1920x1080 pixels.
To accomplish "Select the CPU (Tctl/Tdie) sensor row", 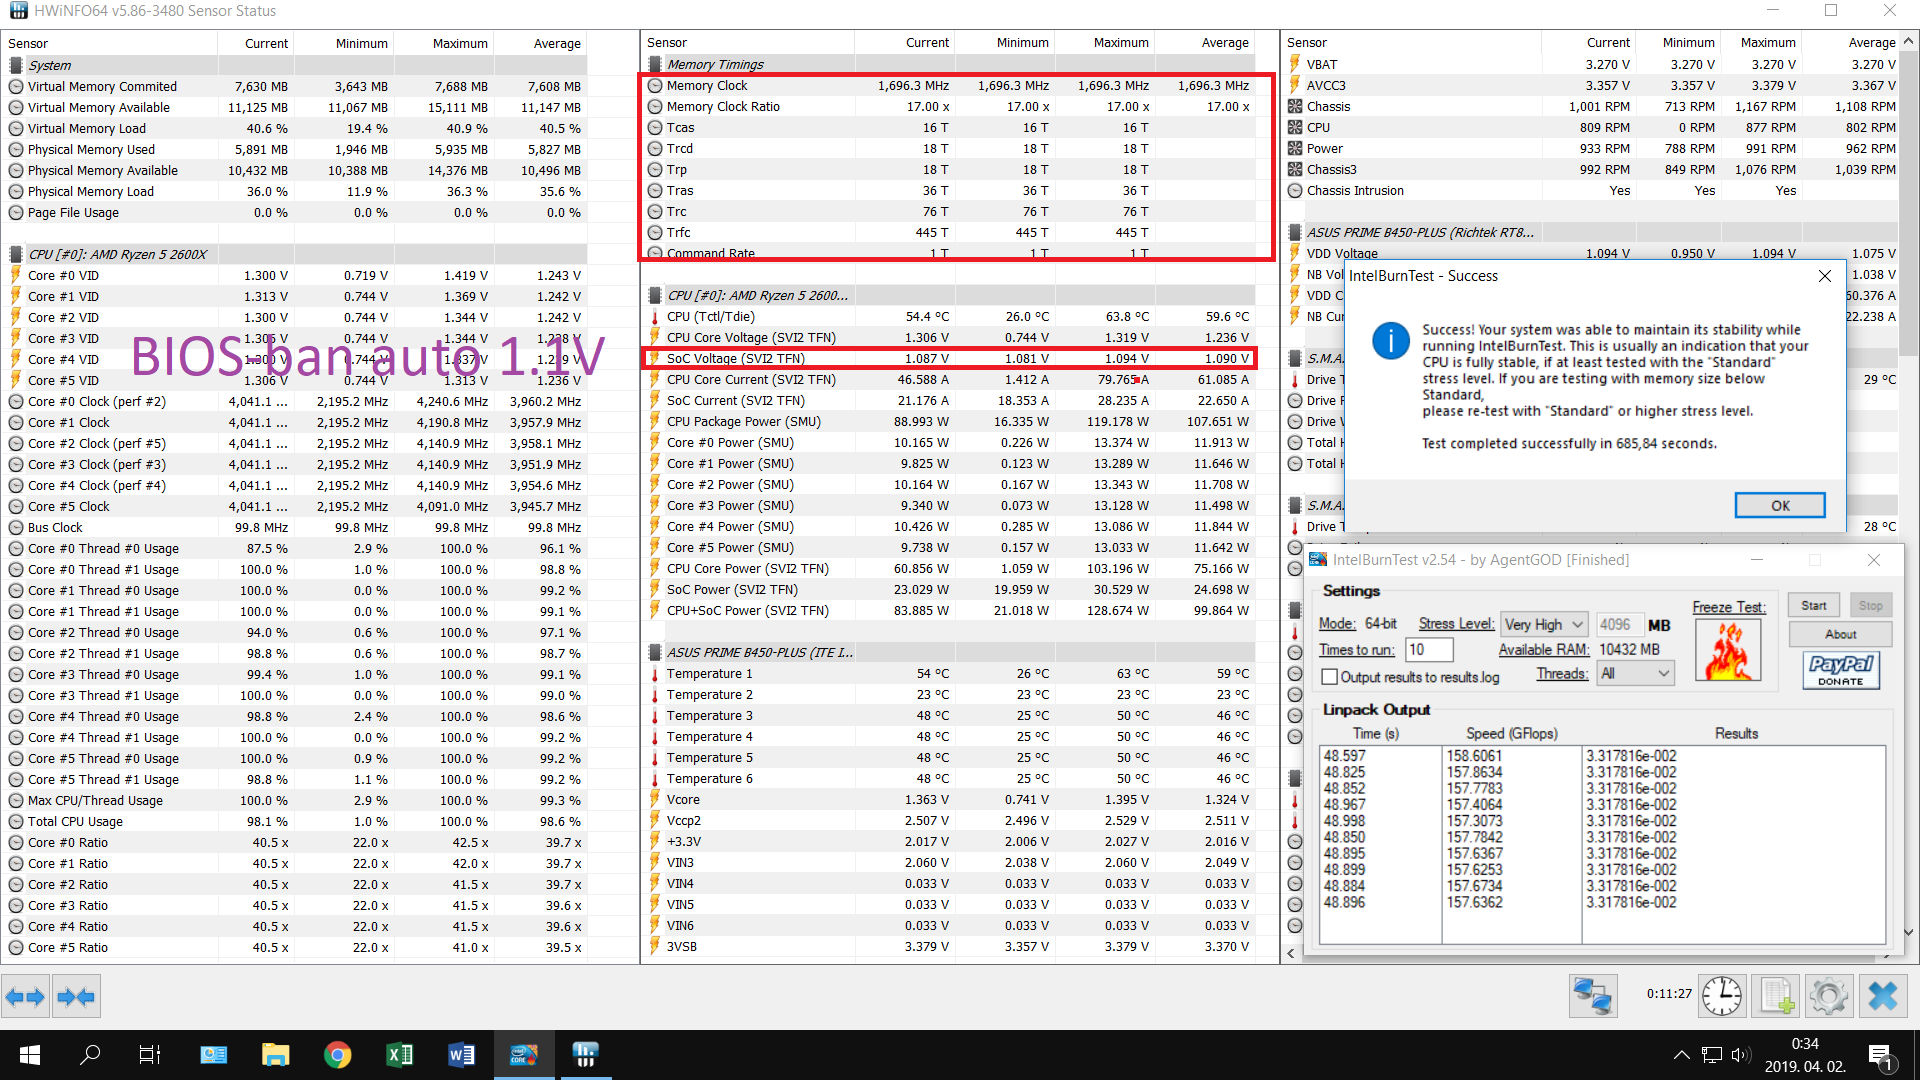I will [950, 316].
